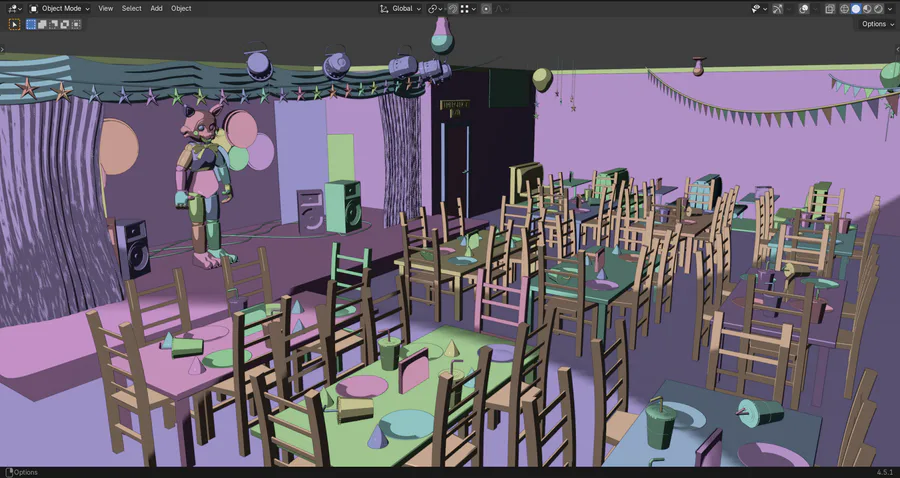900x478 pixels.
Task: Open the object types visibility dropdown
Action: point(759,9)
